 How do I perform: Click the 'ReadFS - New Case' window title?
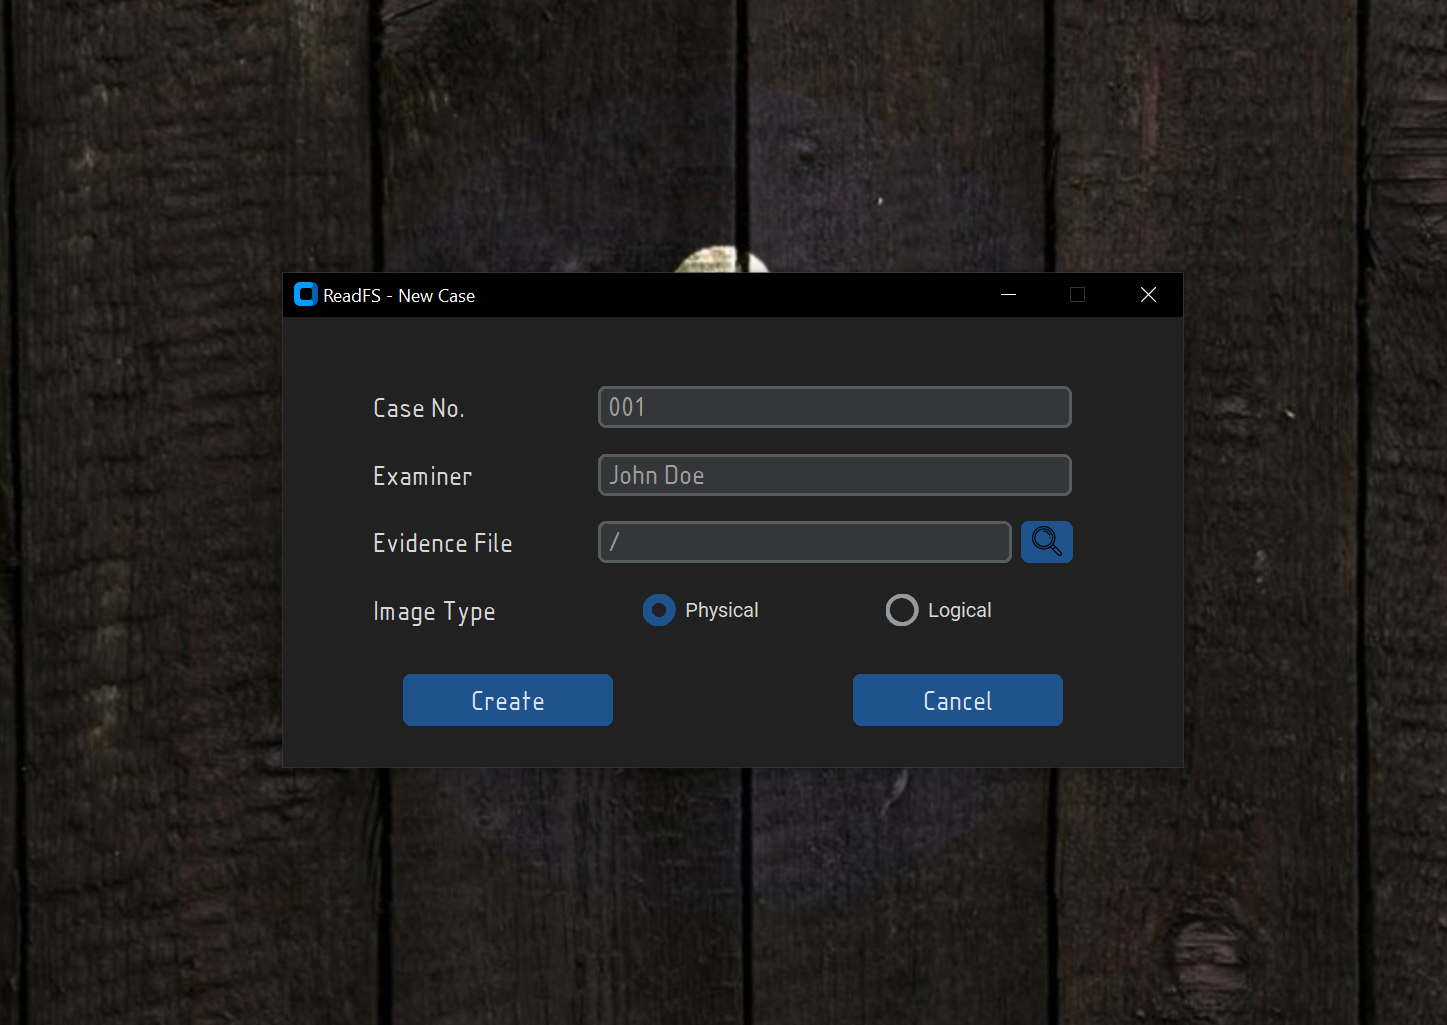click(399, 296)
